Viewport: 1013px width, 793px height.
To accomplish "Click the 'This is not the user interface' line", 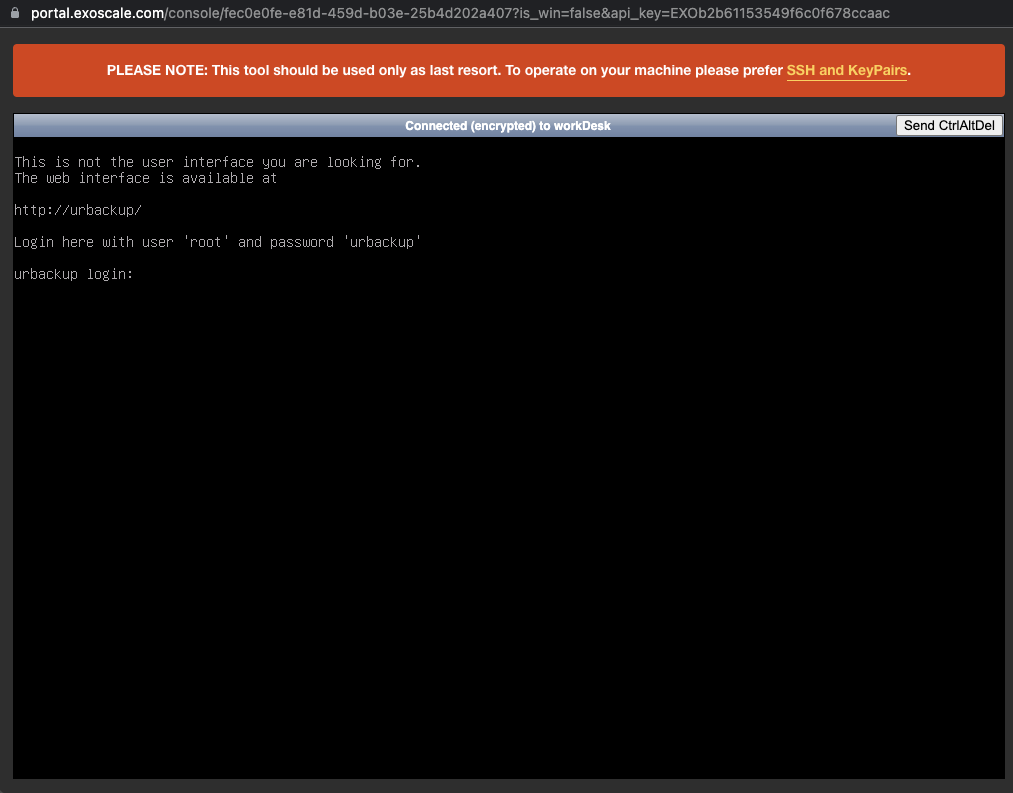I will coord(217,162).
